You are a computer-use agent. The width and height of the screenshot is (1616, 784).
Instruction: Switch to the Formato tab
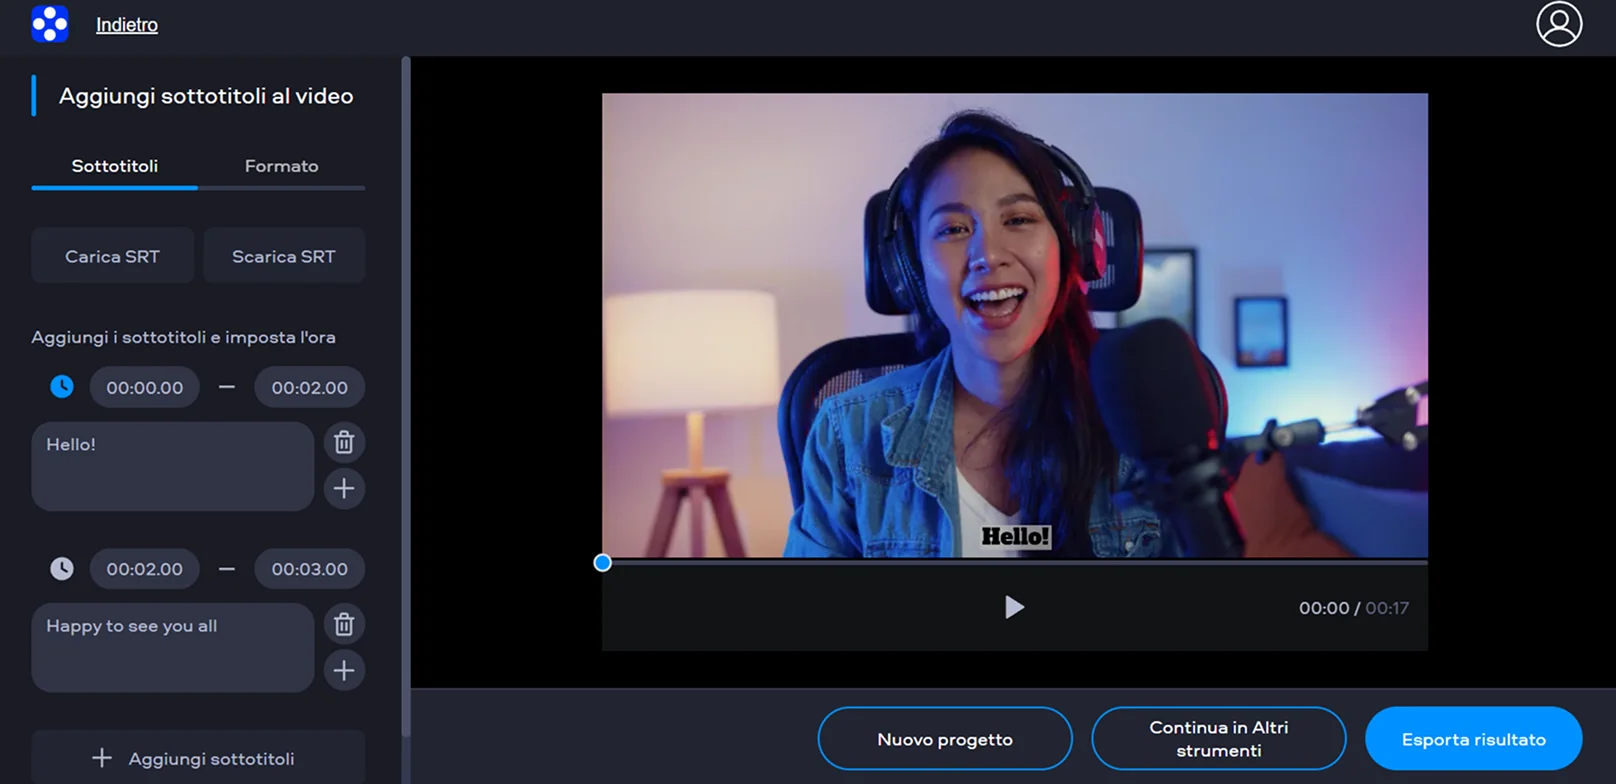click(x=281, y=166)
